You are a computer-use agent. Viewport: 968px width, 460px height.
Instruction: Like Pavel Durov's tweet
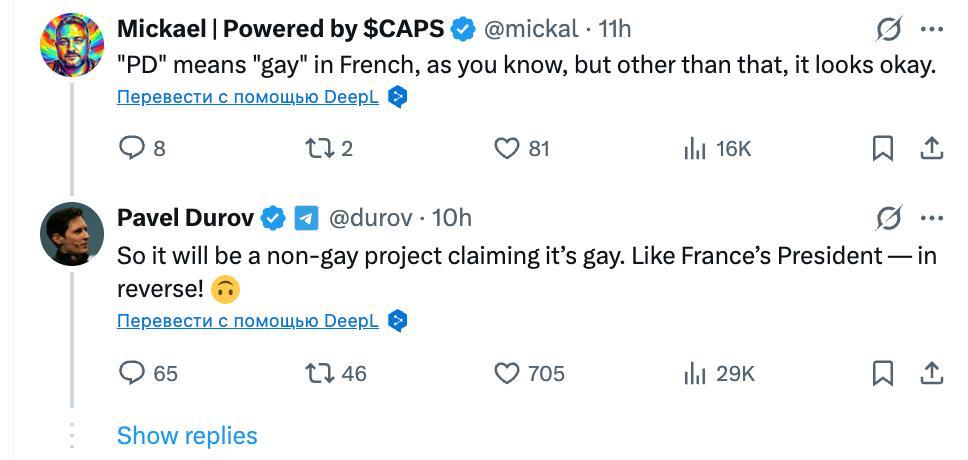pos(508,373)
